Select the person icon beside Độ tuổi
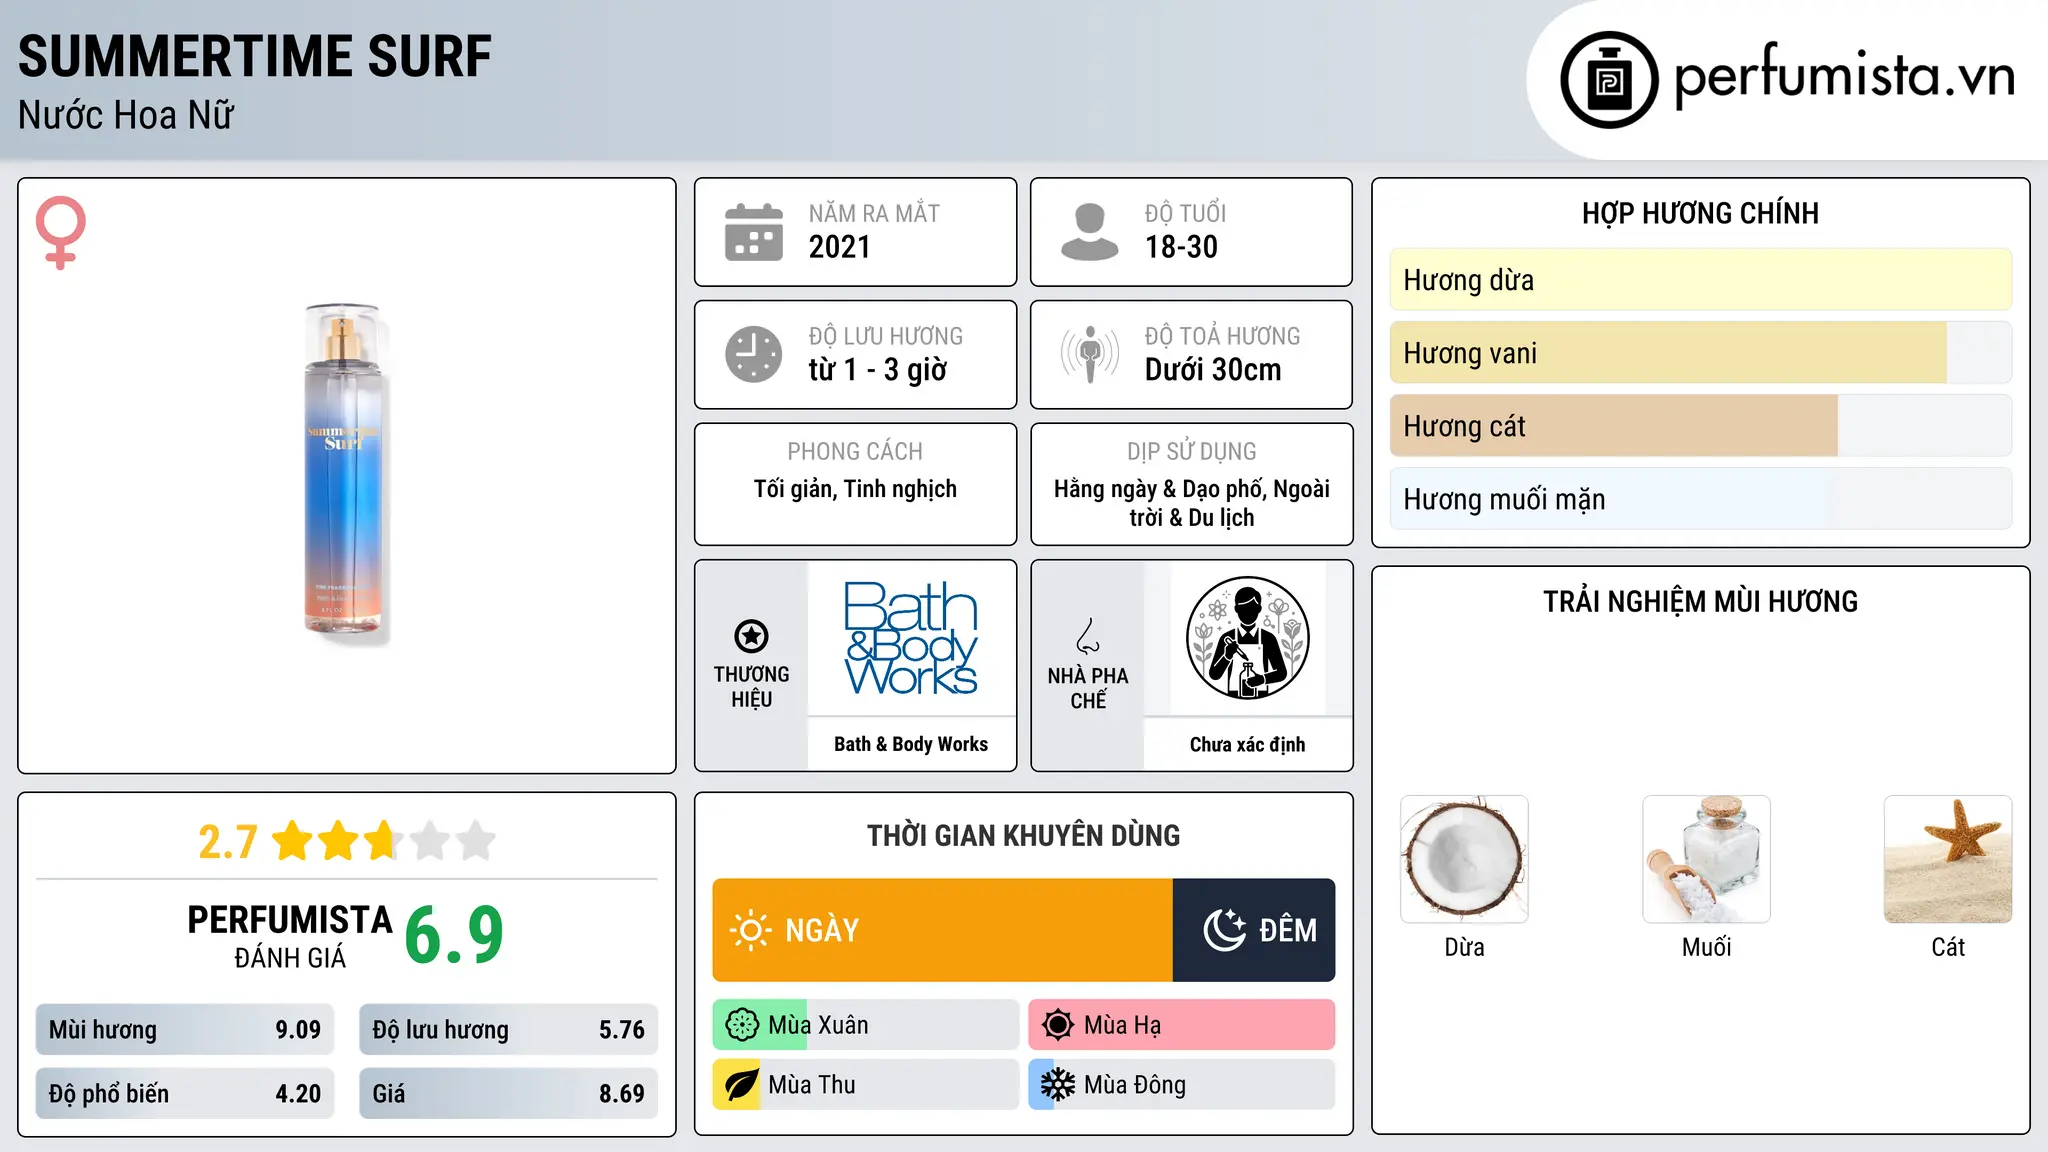The height and width of the screenshot is (1152, 2048). 1089,232
